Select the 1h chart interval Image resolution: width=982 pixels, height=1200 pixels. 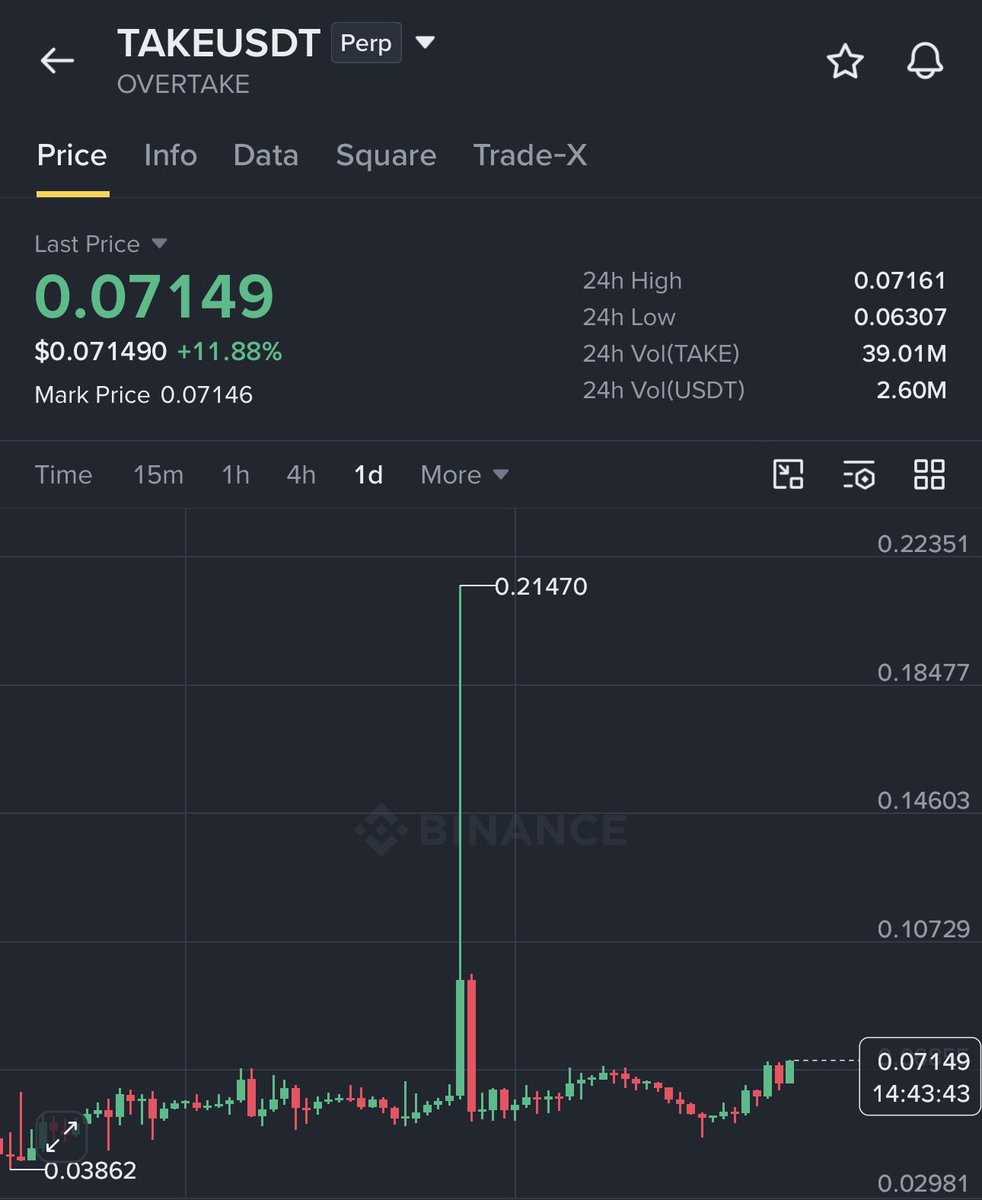click(x=236, y=475)
